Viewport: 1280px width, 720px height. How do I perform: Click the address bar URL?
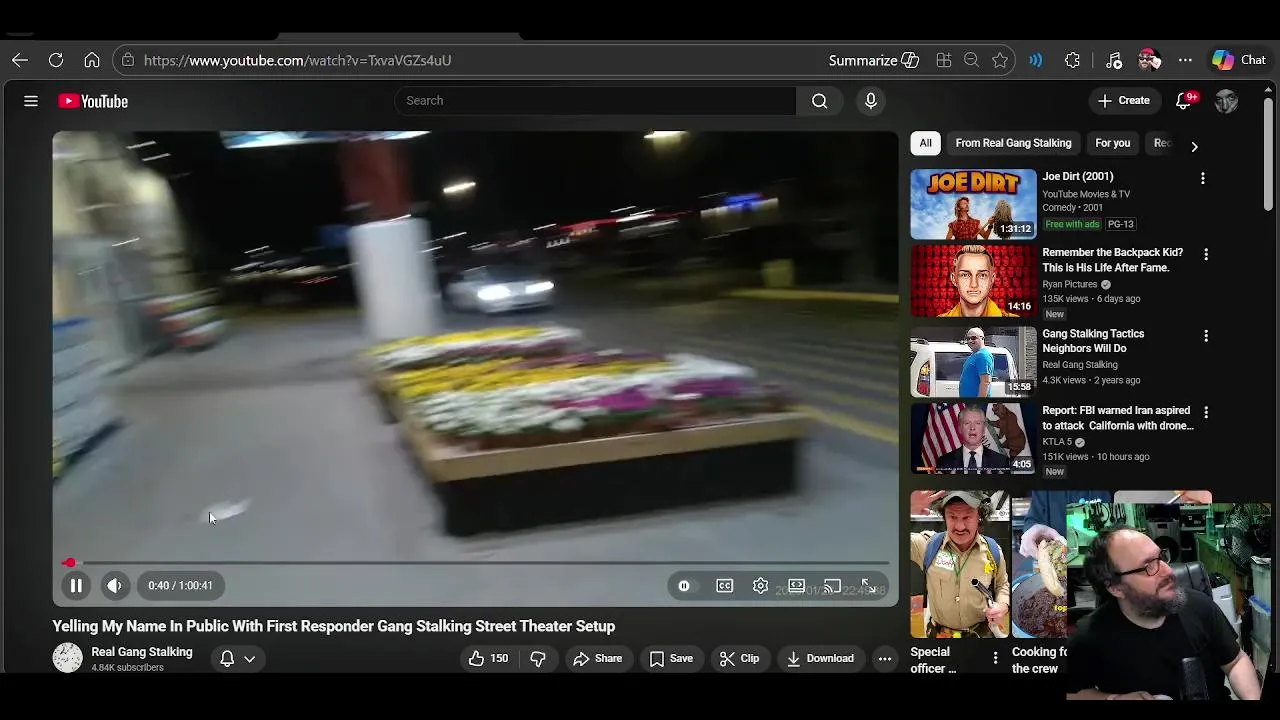click(297, 60)
